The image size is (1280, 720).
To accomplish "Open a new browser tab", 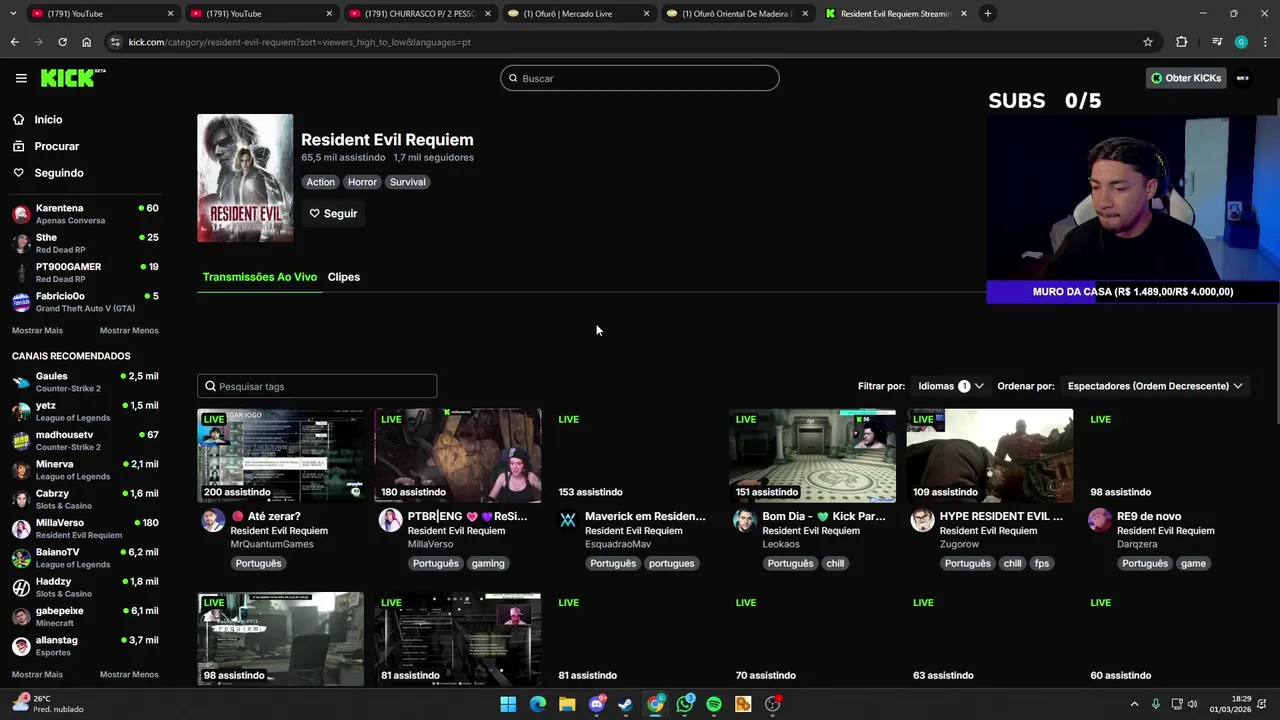I will click(987, 13).
